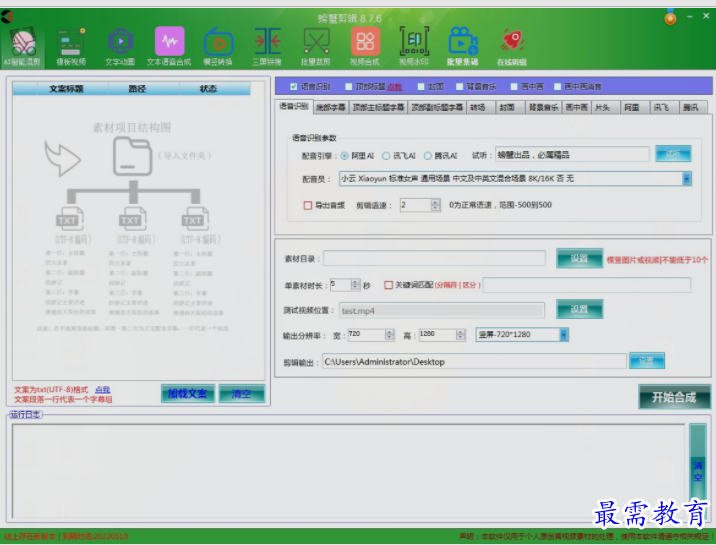
Task: Click the 开始合成 button
Action: point(674,397)
